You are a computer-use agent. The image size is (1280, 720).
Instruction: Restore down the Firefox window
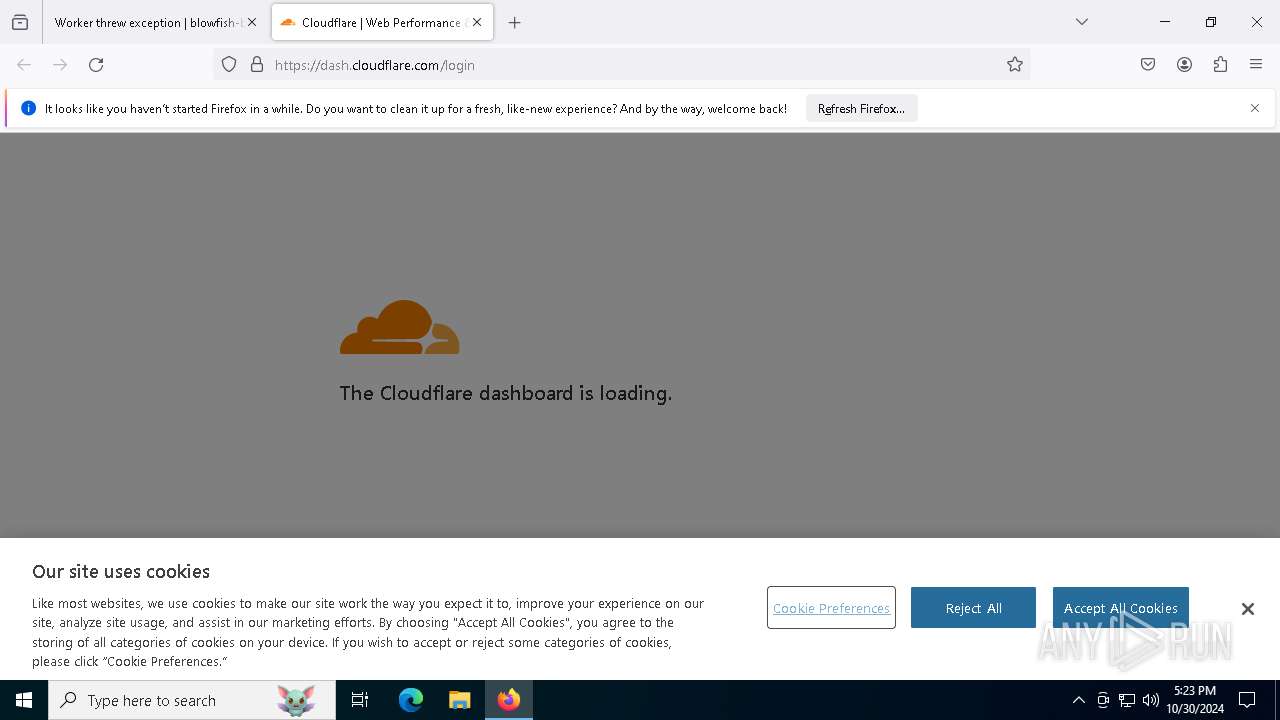pyautogui.click(x=1211, y=22)
